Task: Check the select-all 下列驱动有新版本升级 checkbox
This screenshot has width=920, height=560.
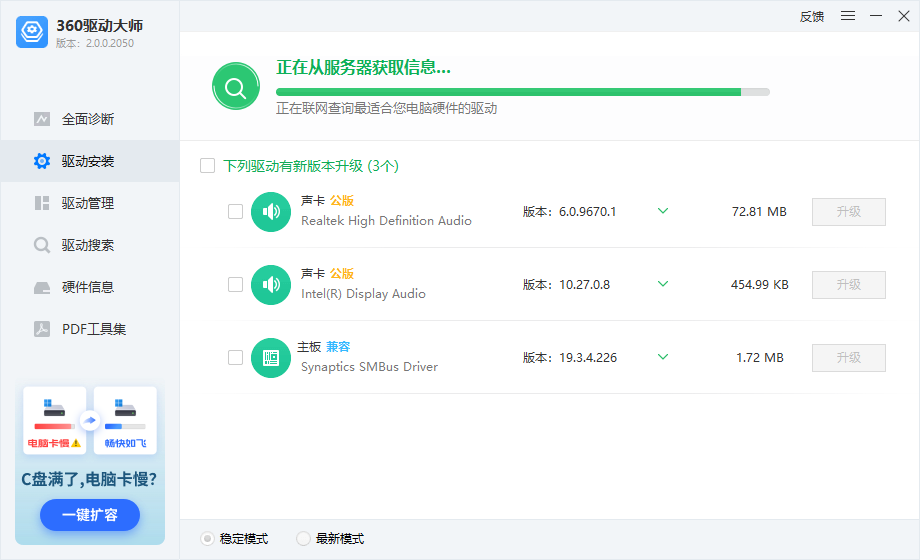Action: pos(208,166)
